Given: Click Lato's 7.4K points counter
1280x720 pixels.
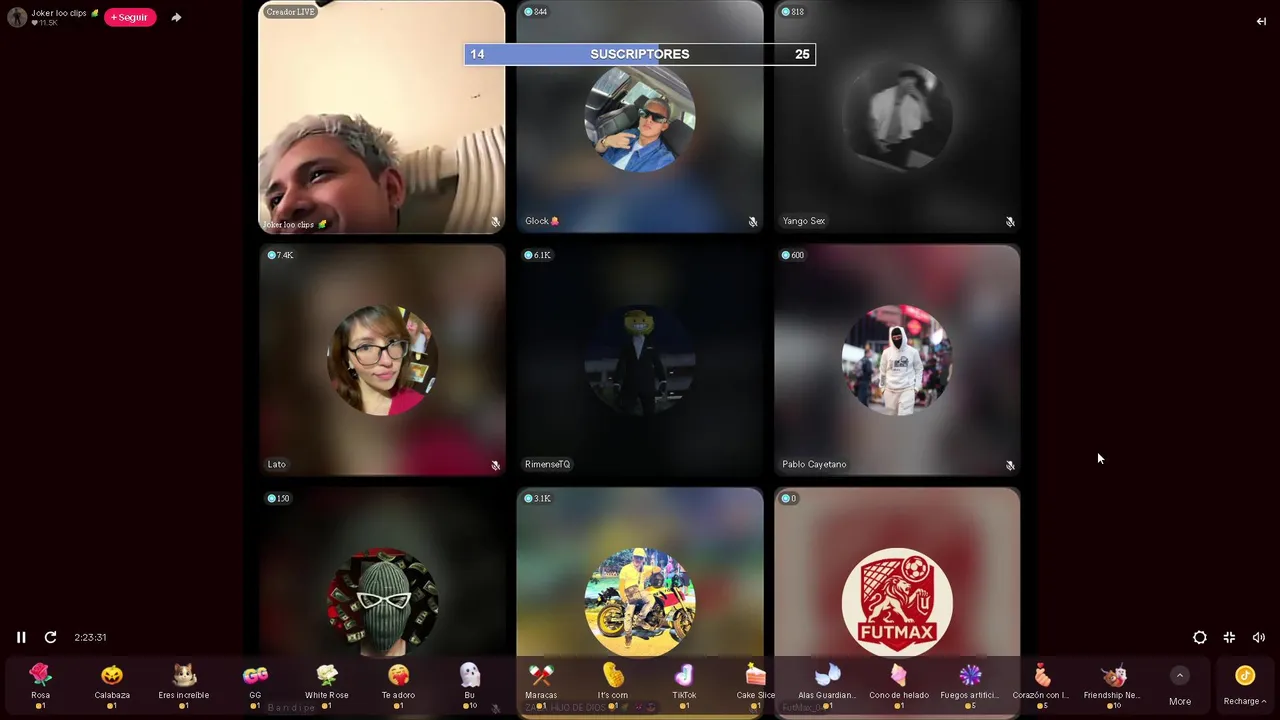Looking at the screenshot, I should pyautogui.click(x=280, y=255).
